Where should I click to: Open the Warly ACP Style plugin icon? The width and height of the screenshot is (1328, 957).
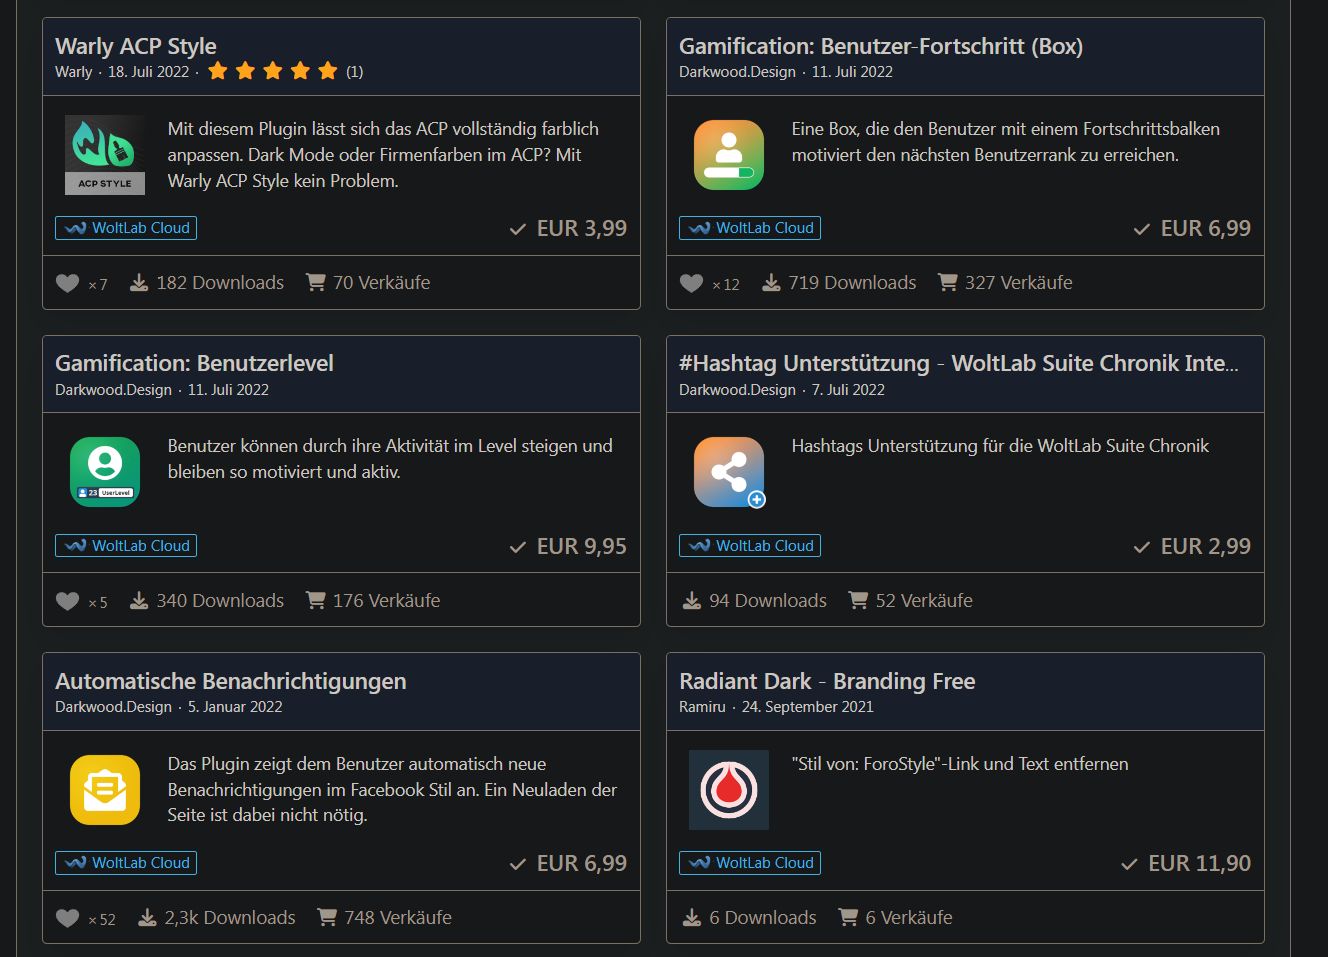click(x=105, y=154)
